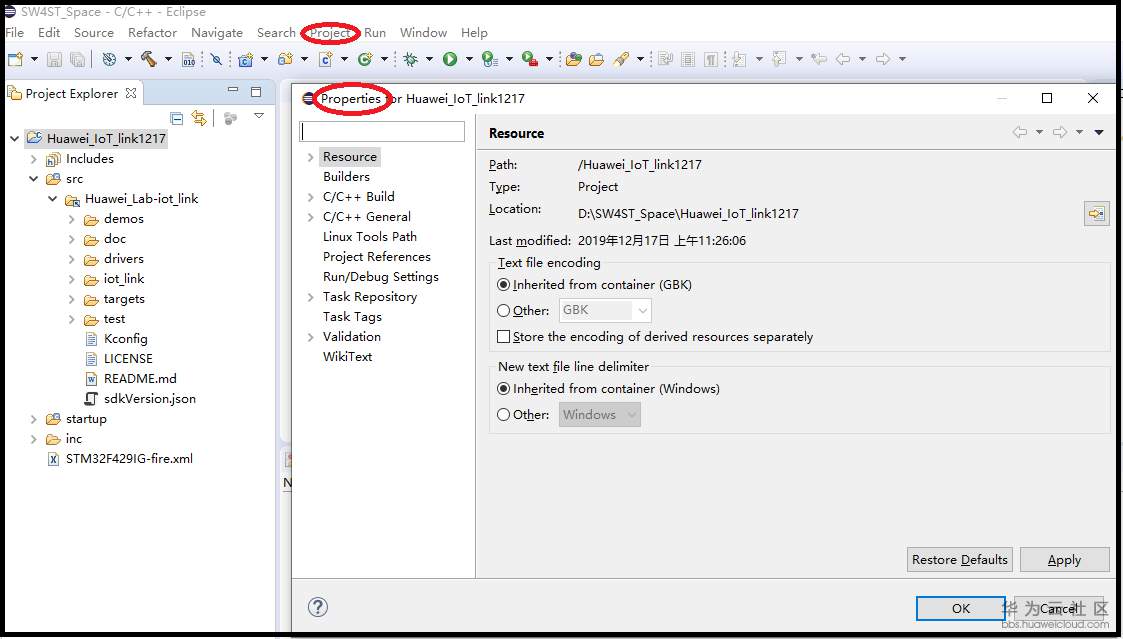Click the Show In location button icon
The height and width of the screenshot is (639, 1123).
click(1097, 213)
